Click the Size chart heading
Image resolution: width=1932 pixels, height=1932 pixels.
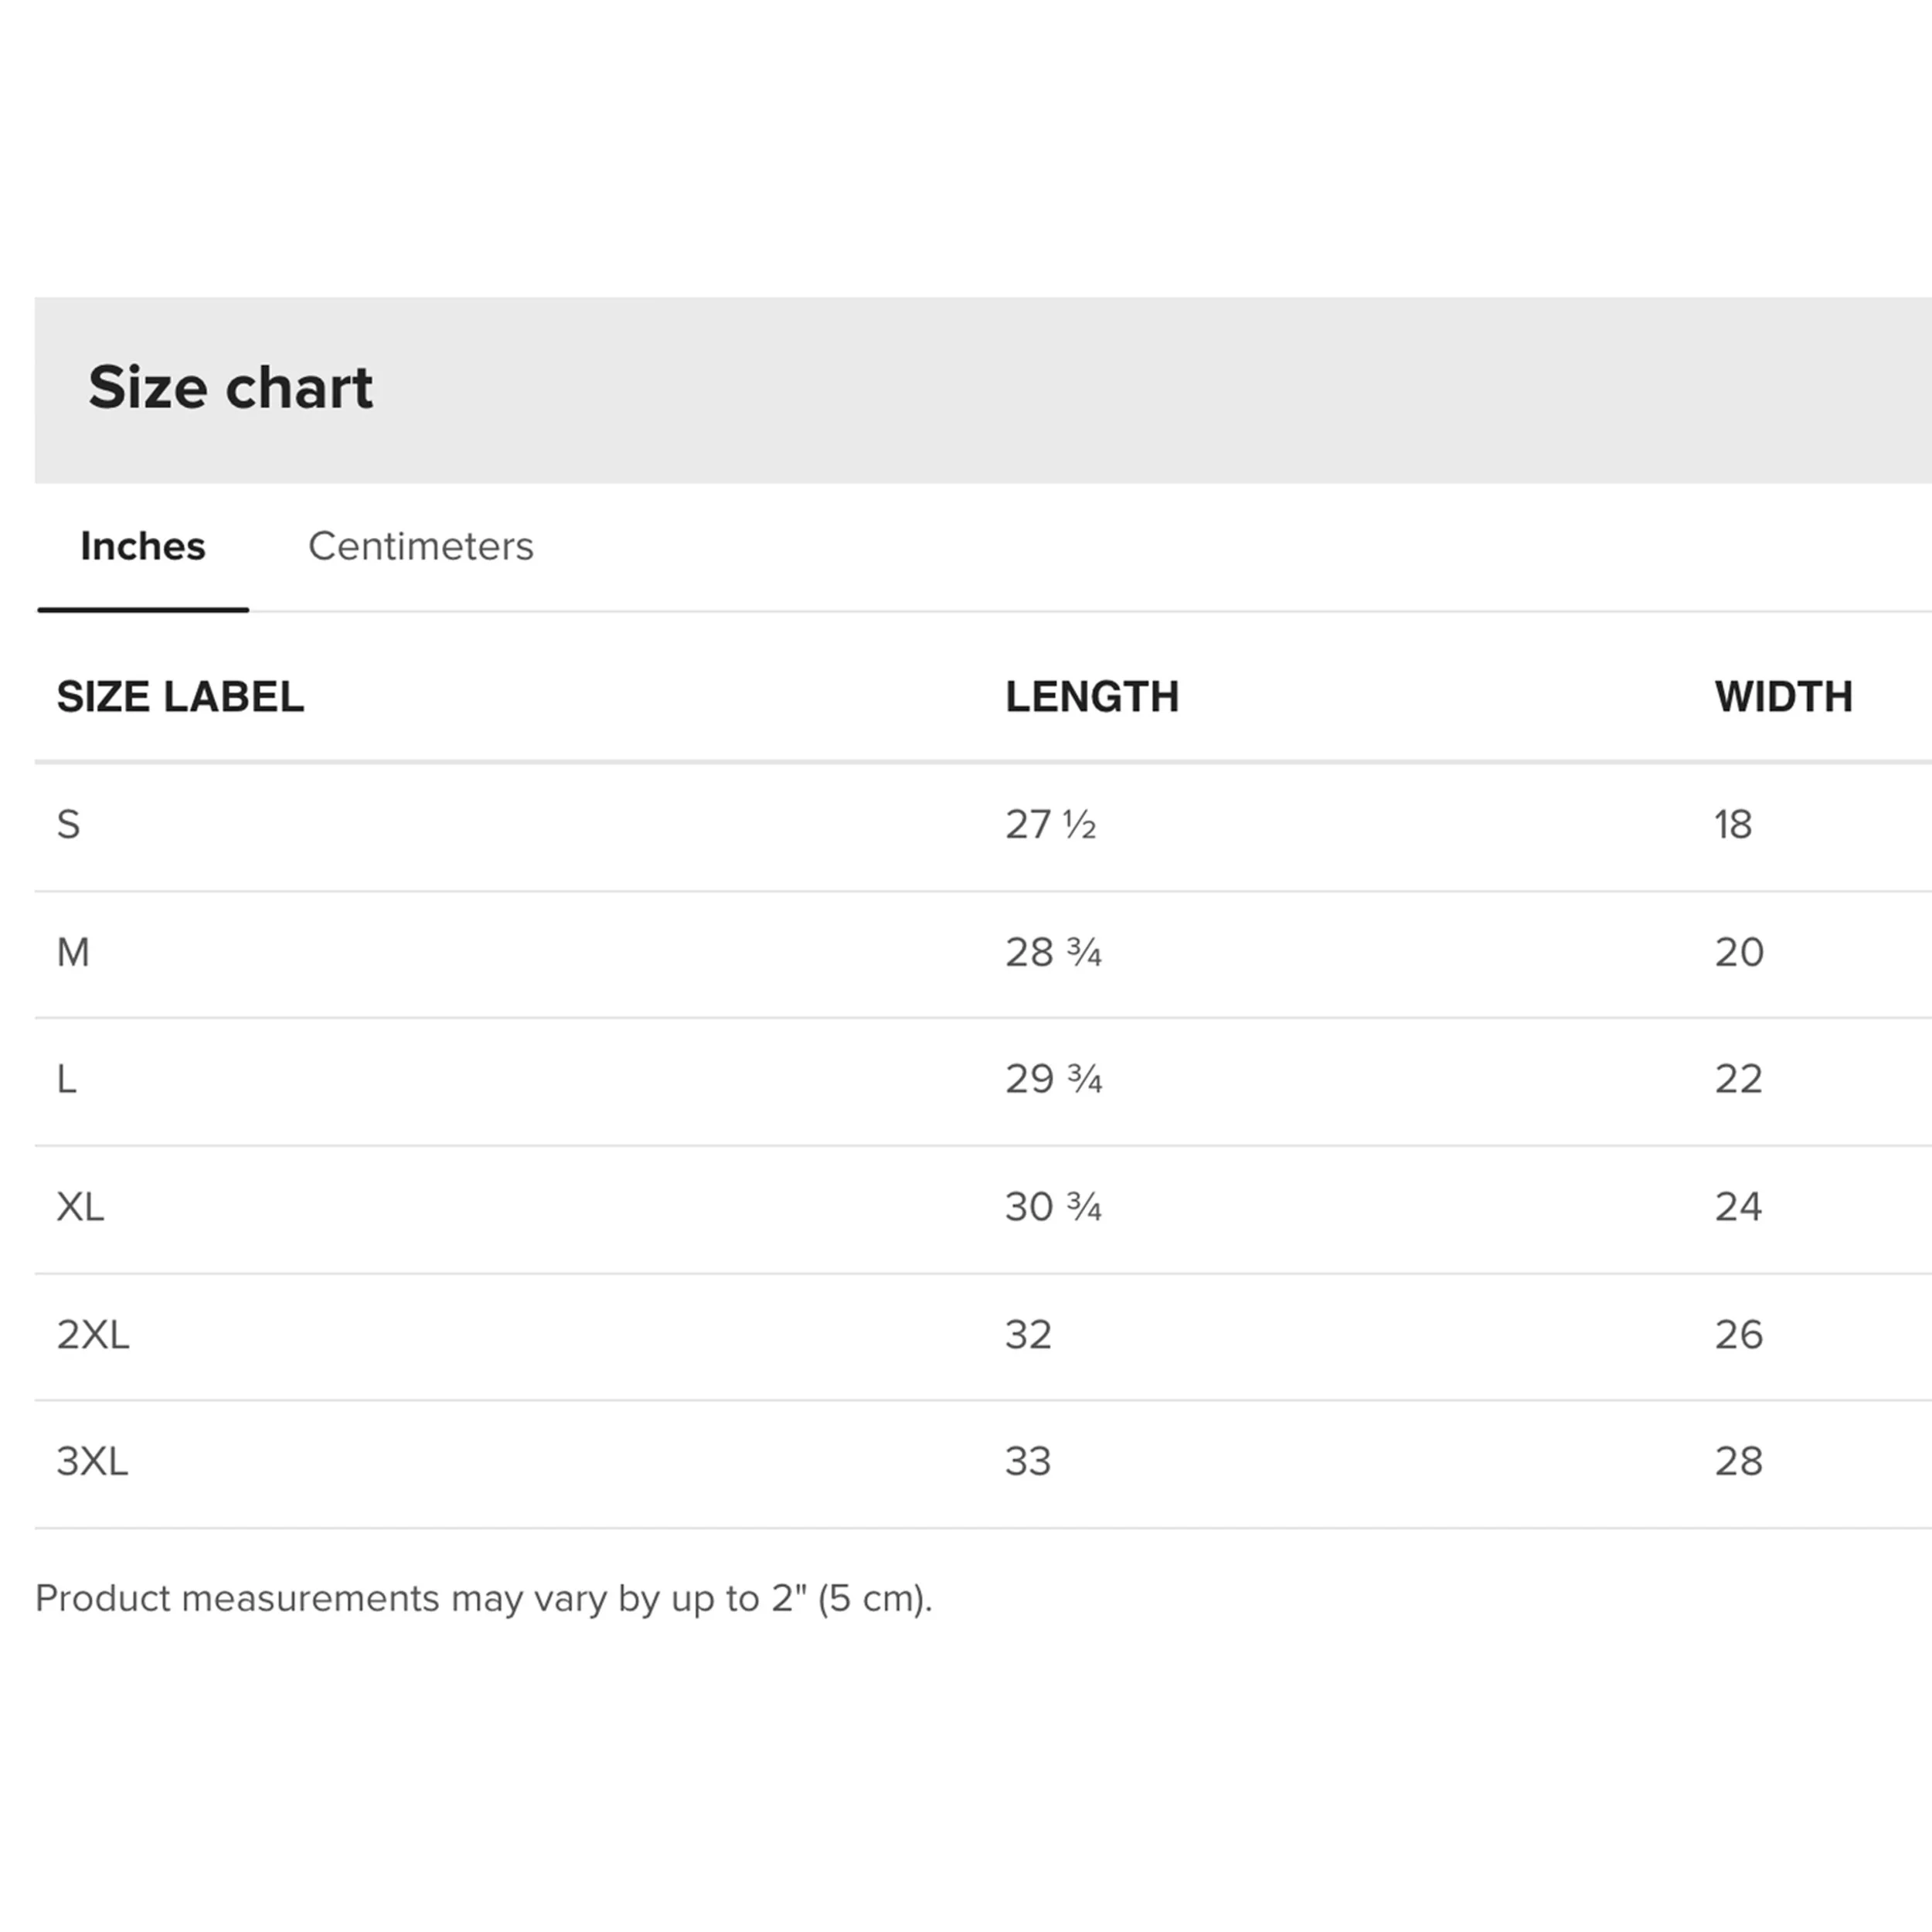click(230, 387)
